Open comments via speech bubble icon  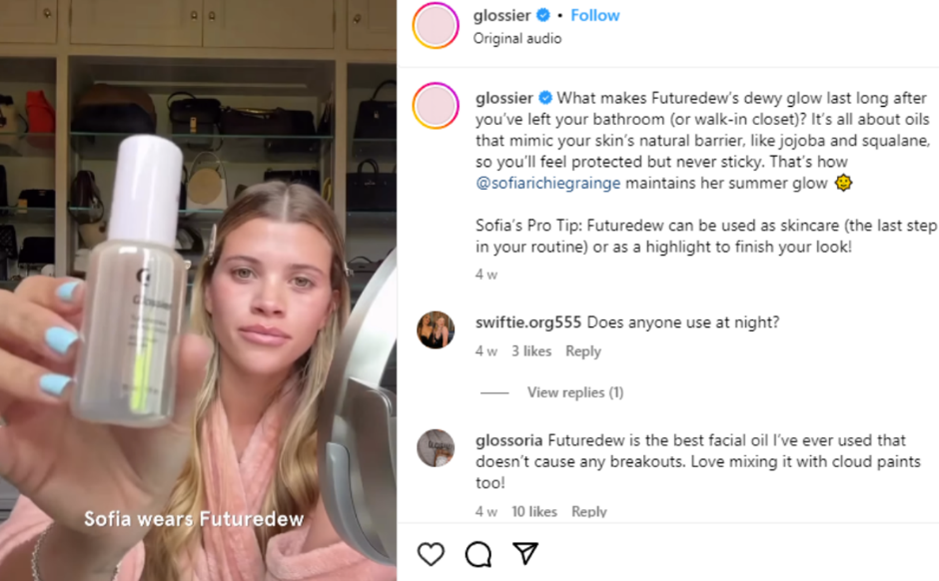tap(478, 554)
